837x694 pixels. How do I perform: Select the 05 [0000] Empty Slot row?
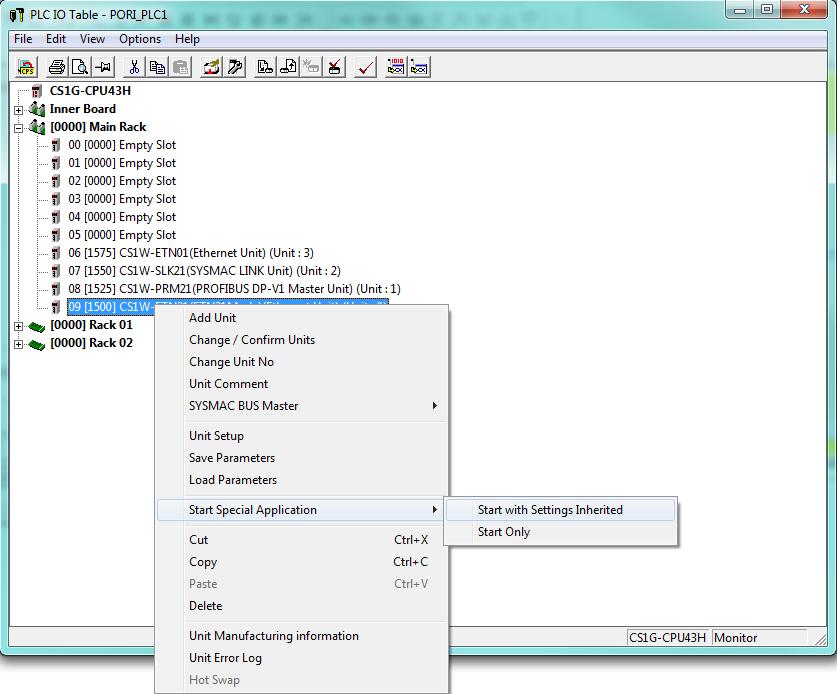[x=122, y=235]
